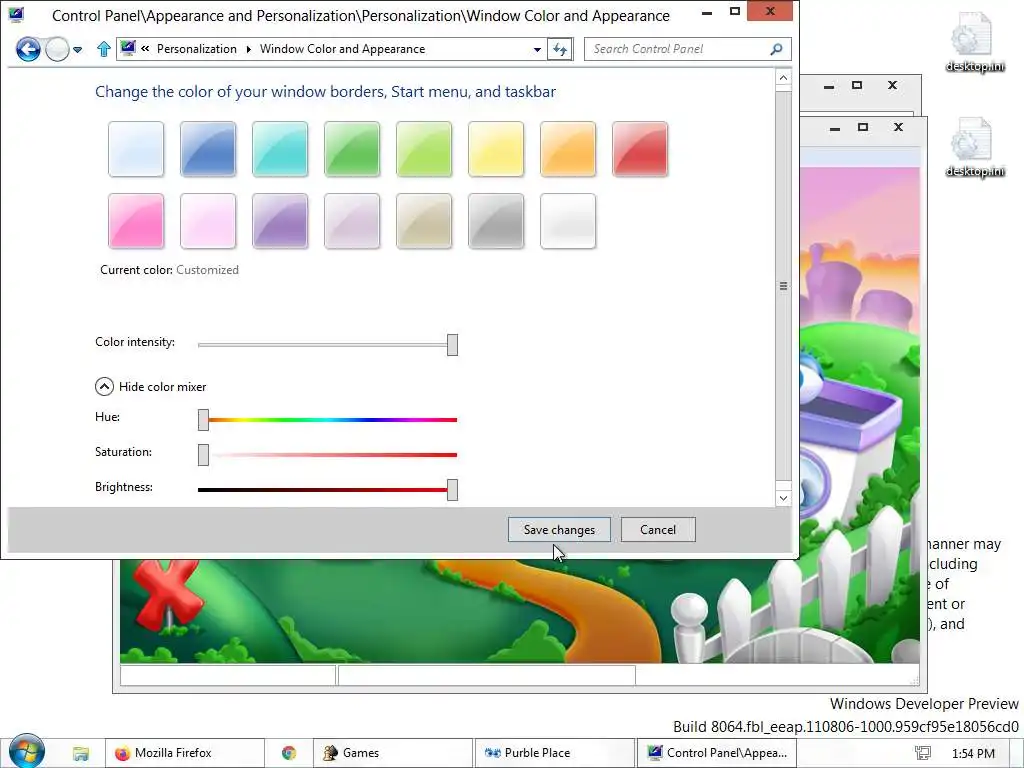Screen dimensions: 1024x768
Task: Pick the gray color swatch
Action: (x=496, y=221)
